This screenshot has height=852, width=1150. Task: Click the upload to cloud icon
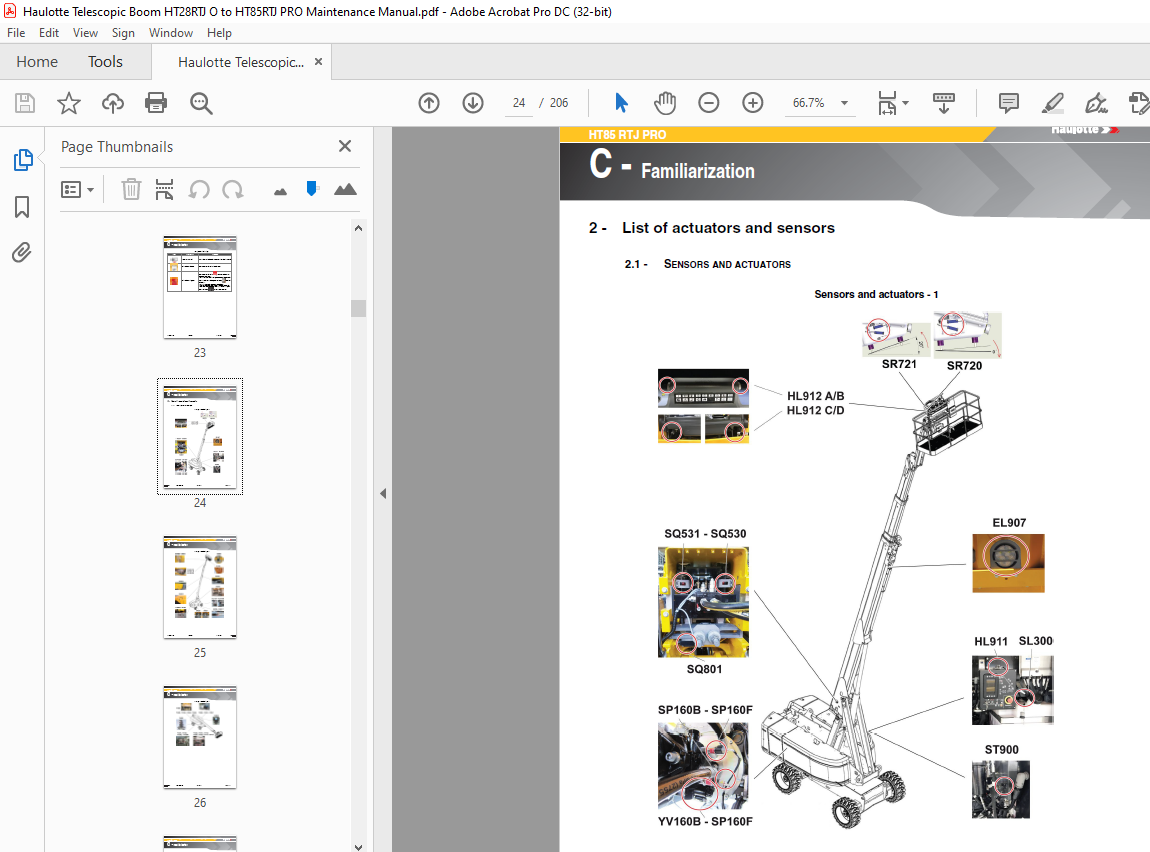tap(113, 103)
